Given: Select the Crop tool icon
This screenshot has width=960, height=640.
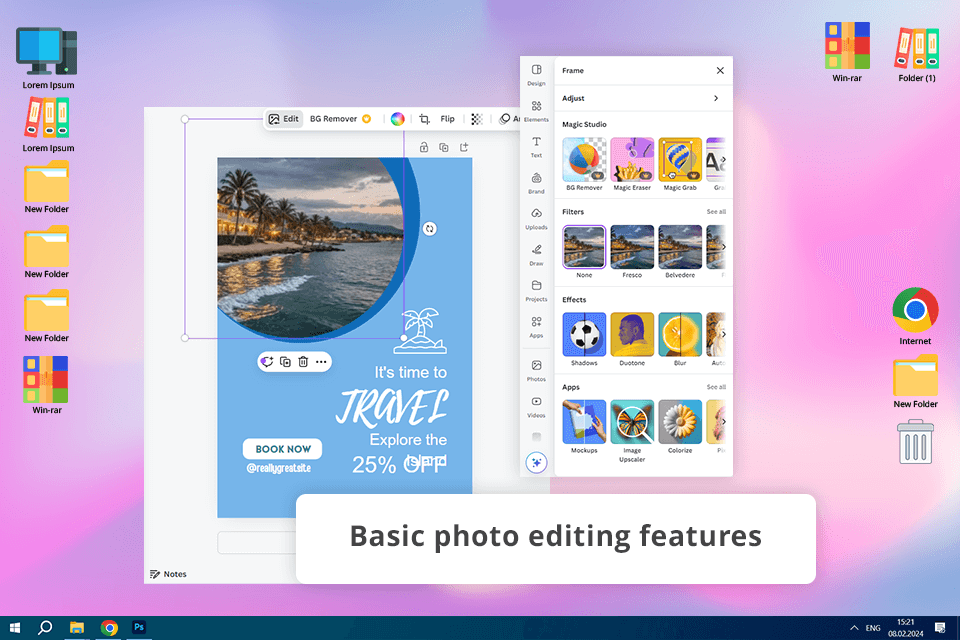Looking at the screenshot, I should 424,119.
